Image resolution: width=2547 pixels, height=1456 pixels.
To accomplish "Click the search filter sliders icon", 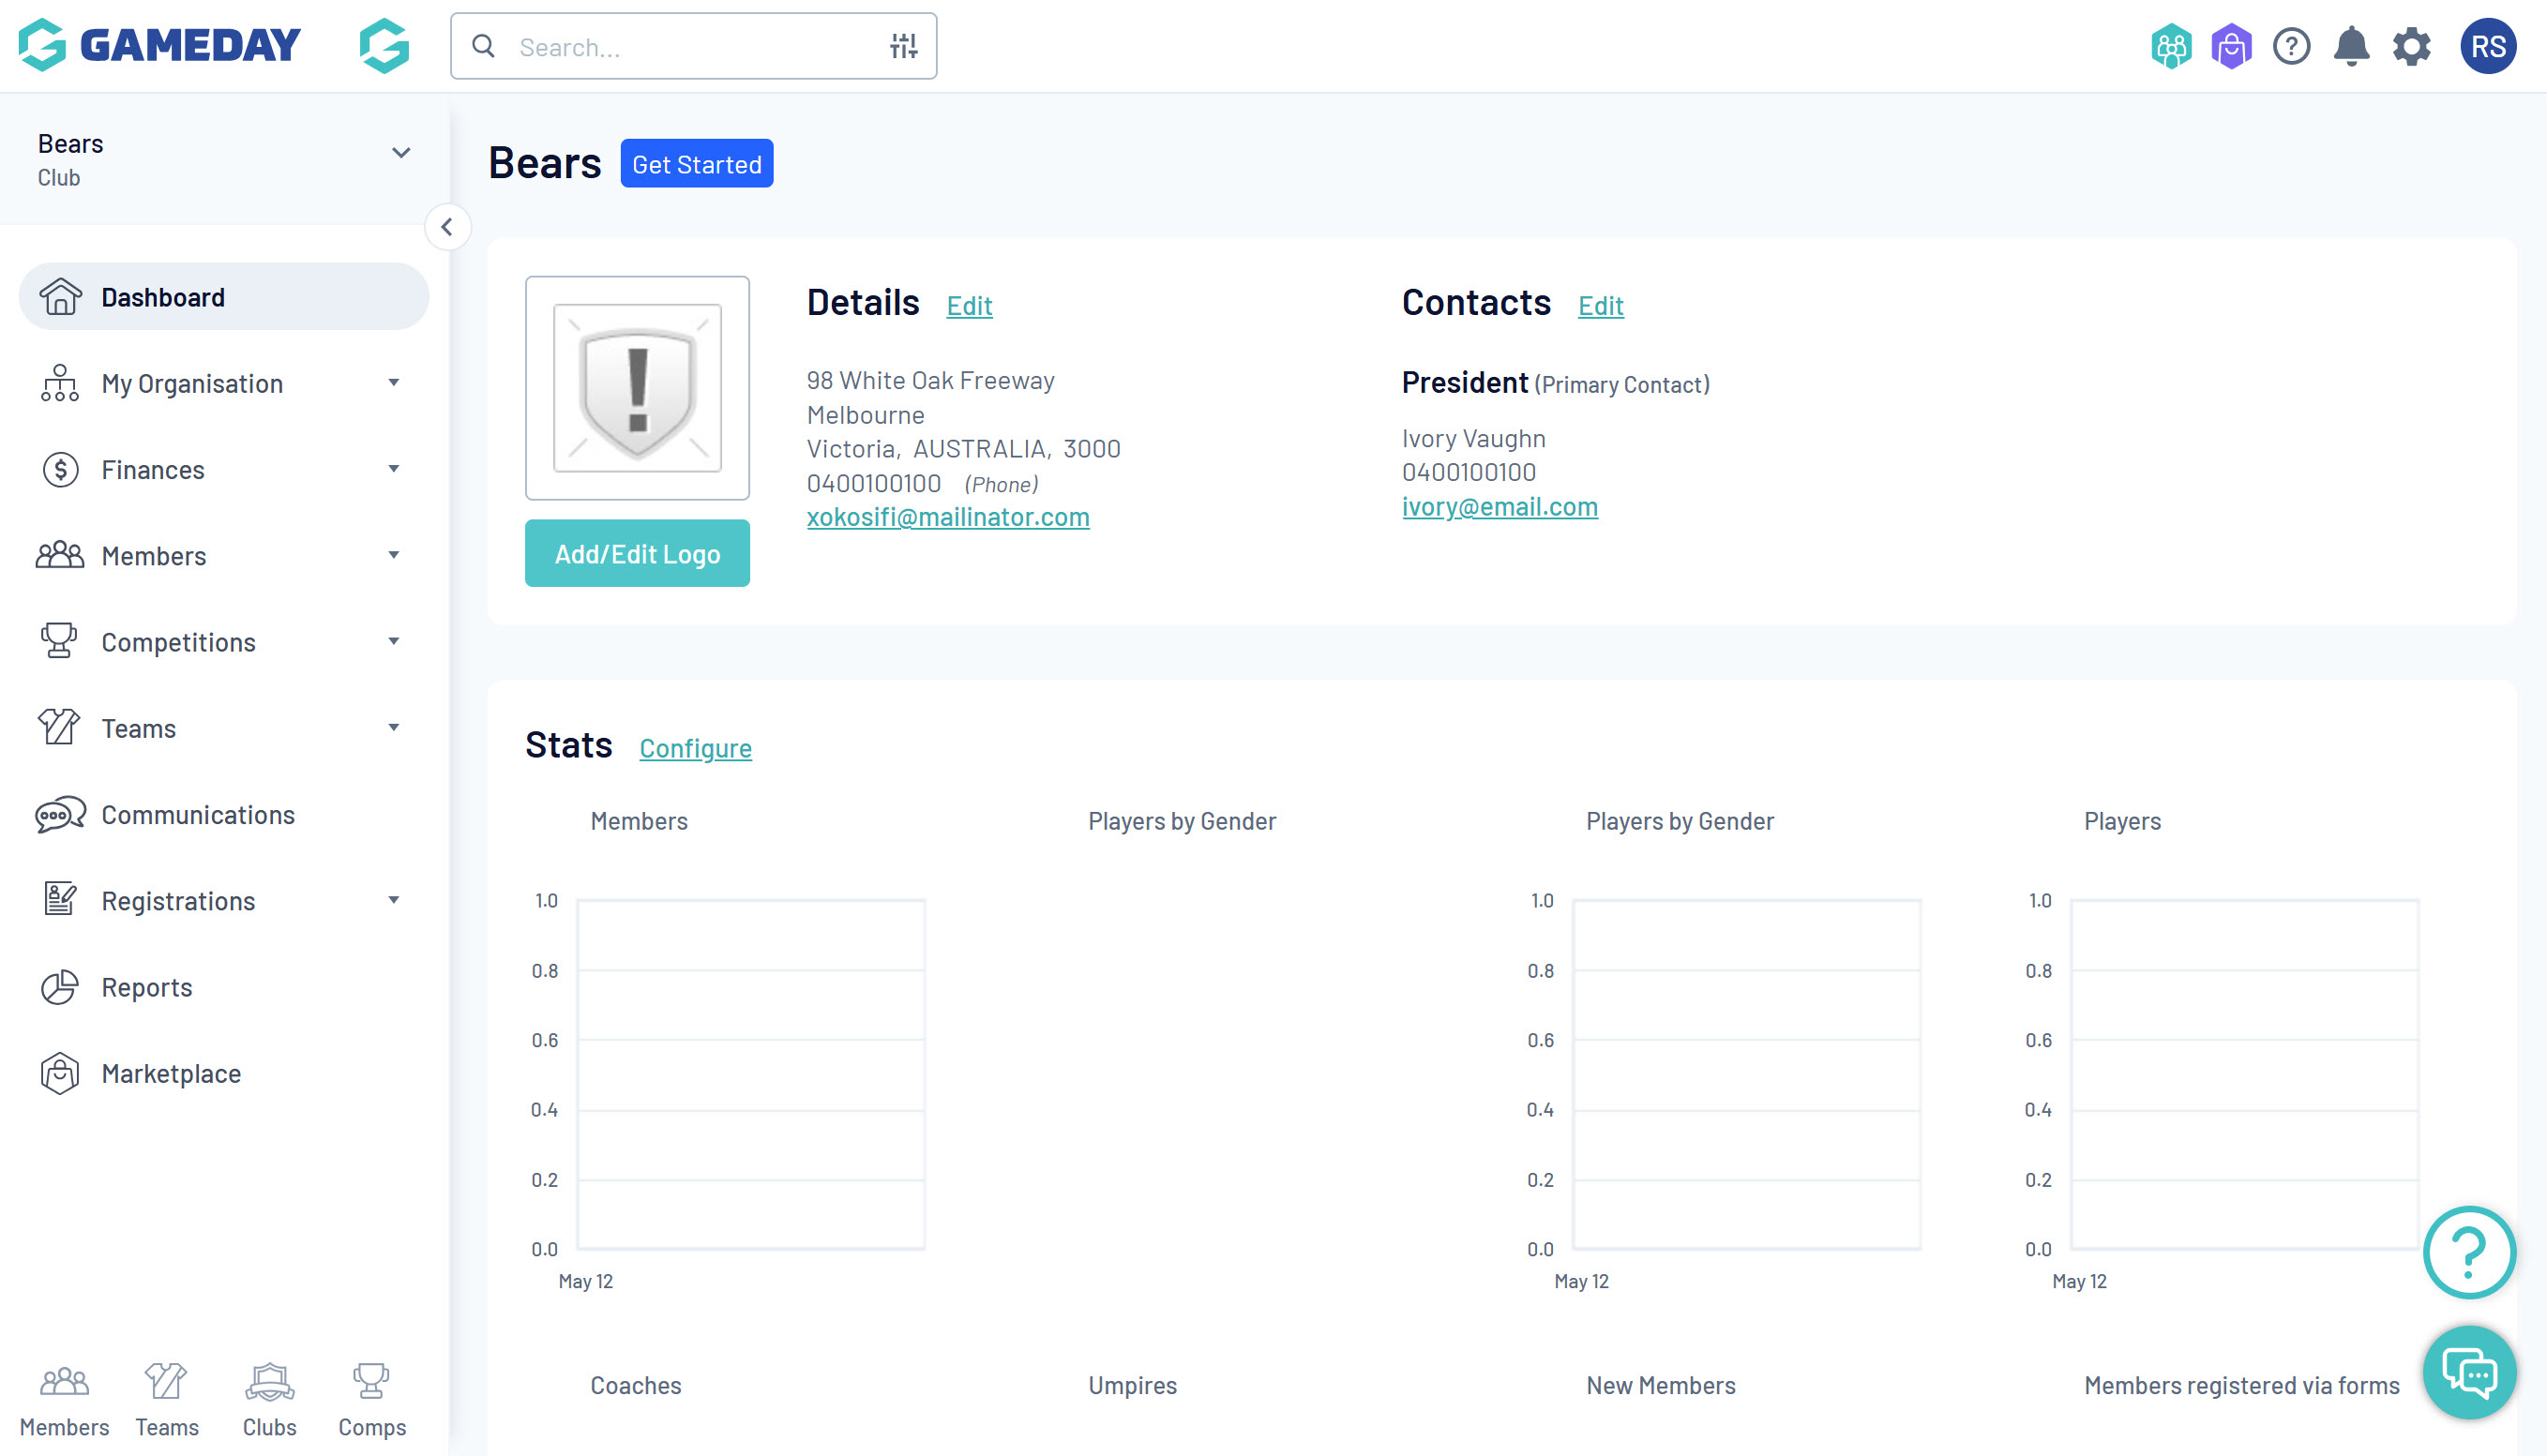I will click(903, 46).
